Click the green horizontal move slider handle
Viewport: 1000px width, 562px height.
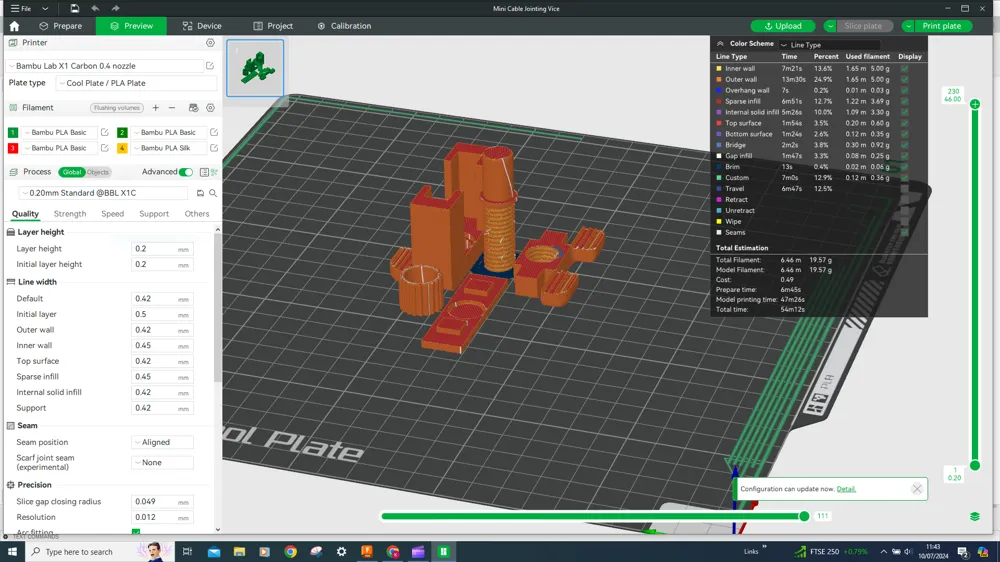click(x=804, y=516)
